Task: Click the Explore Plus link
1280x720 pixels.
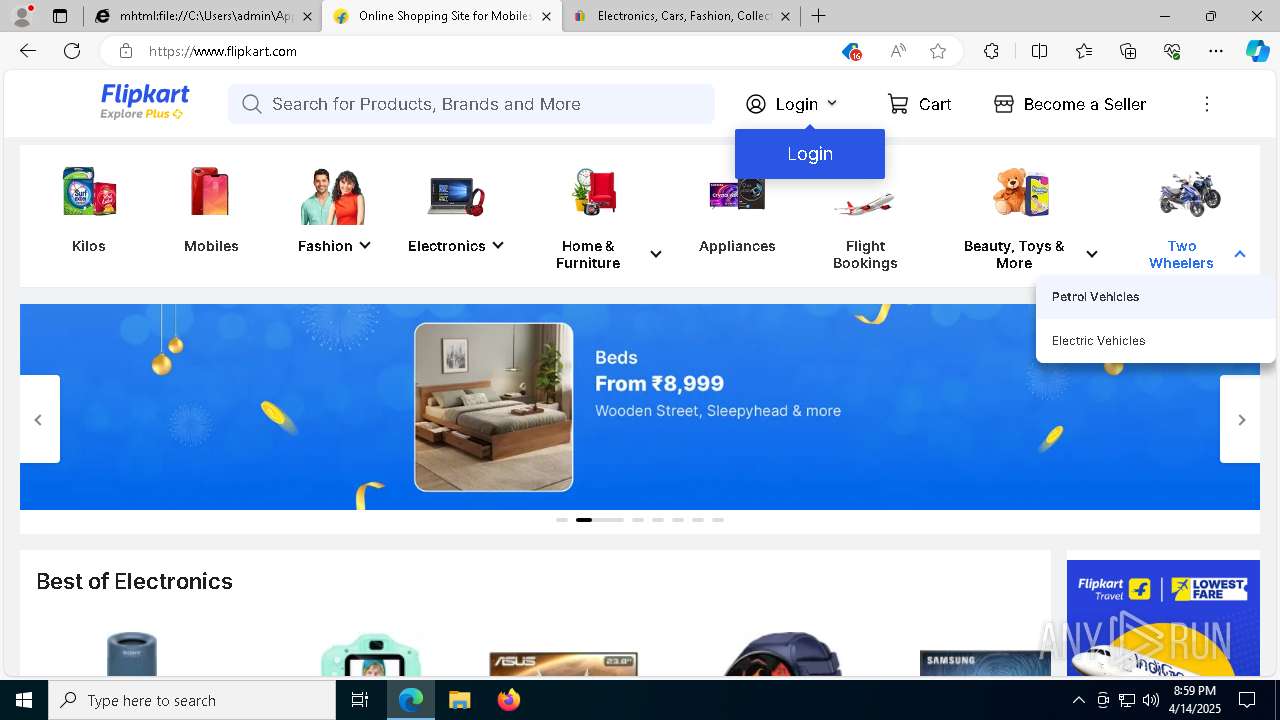Action: 142,114
